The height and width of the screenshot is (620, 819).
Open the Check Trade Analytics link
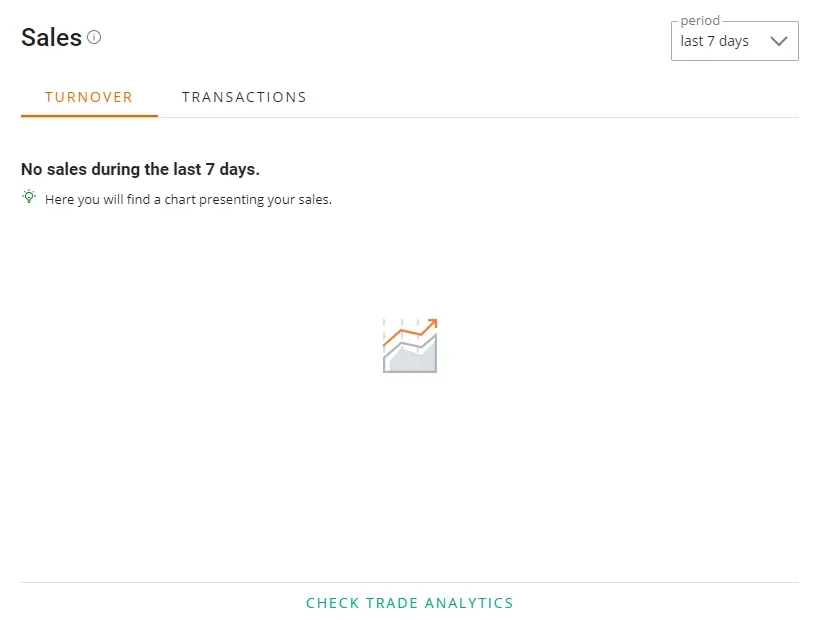pyautogui.click(x=410, y=603)
